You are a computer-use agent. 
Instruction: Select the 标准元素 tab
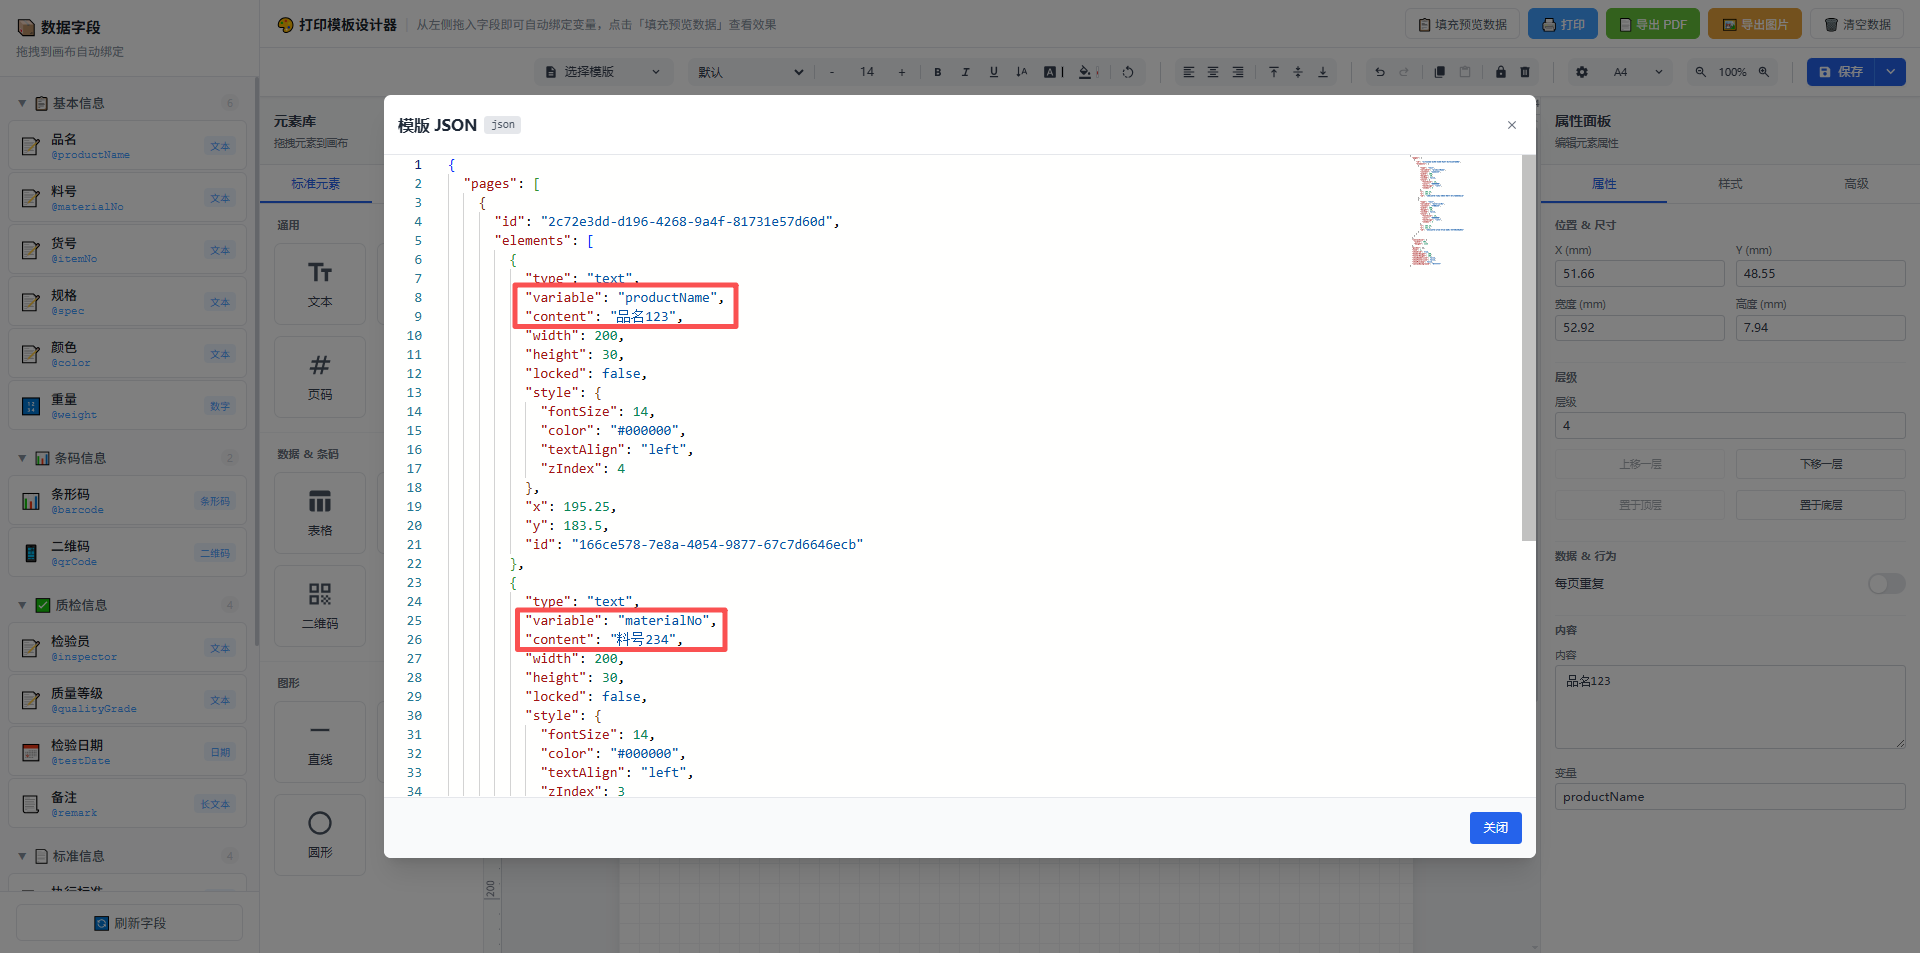(316, 184)
